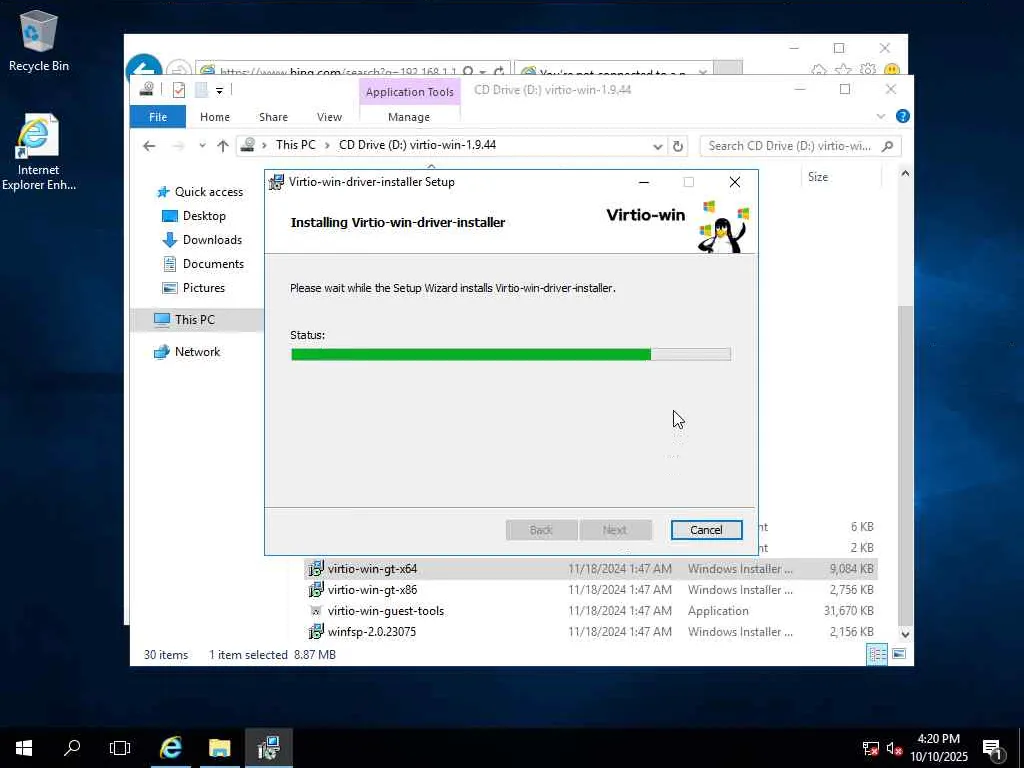This screenshot has height=768, width=1024.
Task: Click the installation Status progress bar
Action: click(511, 354)
